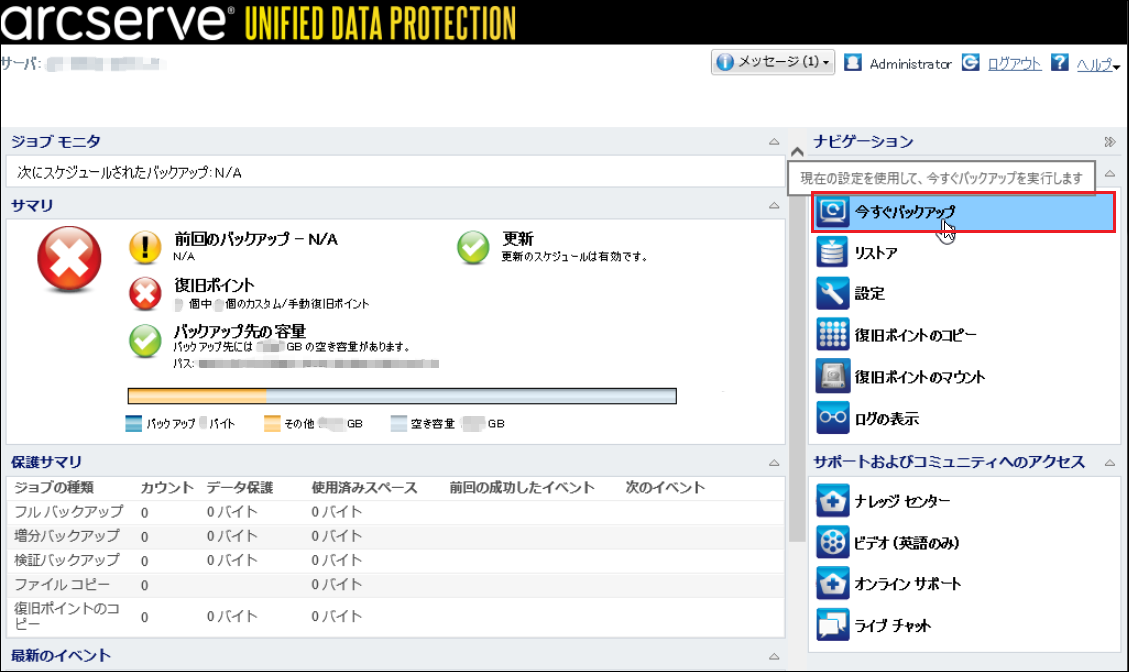The height and width of the screenshot is (672, 1129).
Task: Collapse the navigation tasks section arrow
Action: tap(1110, 174)
